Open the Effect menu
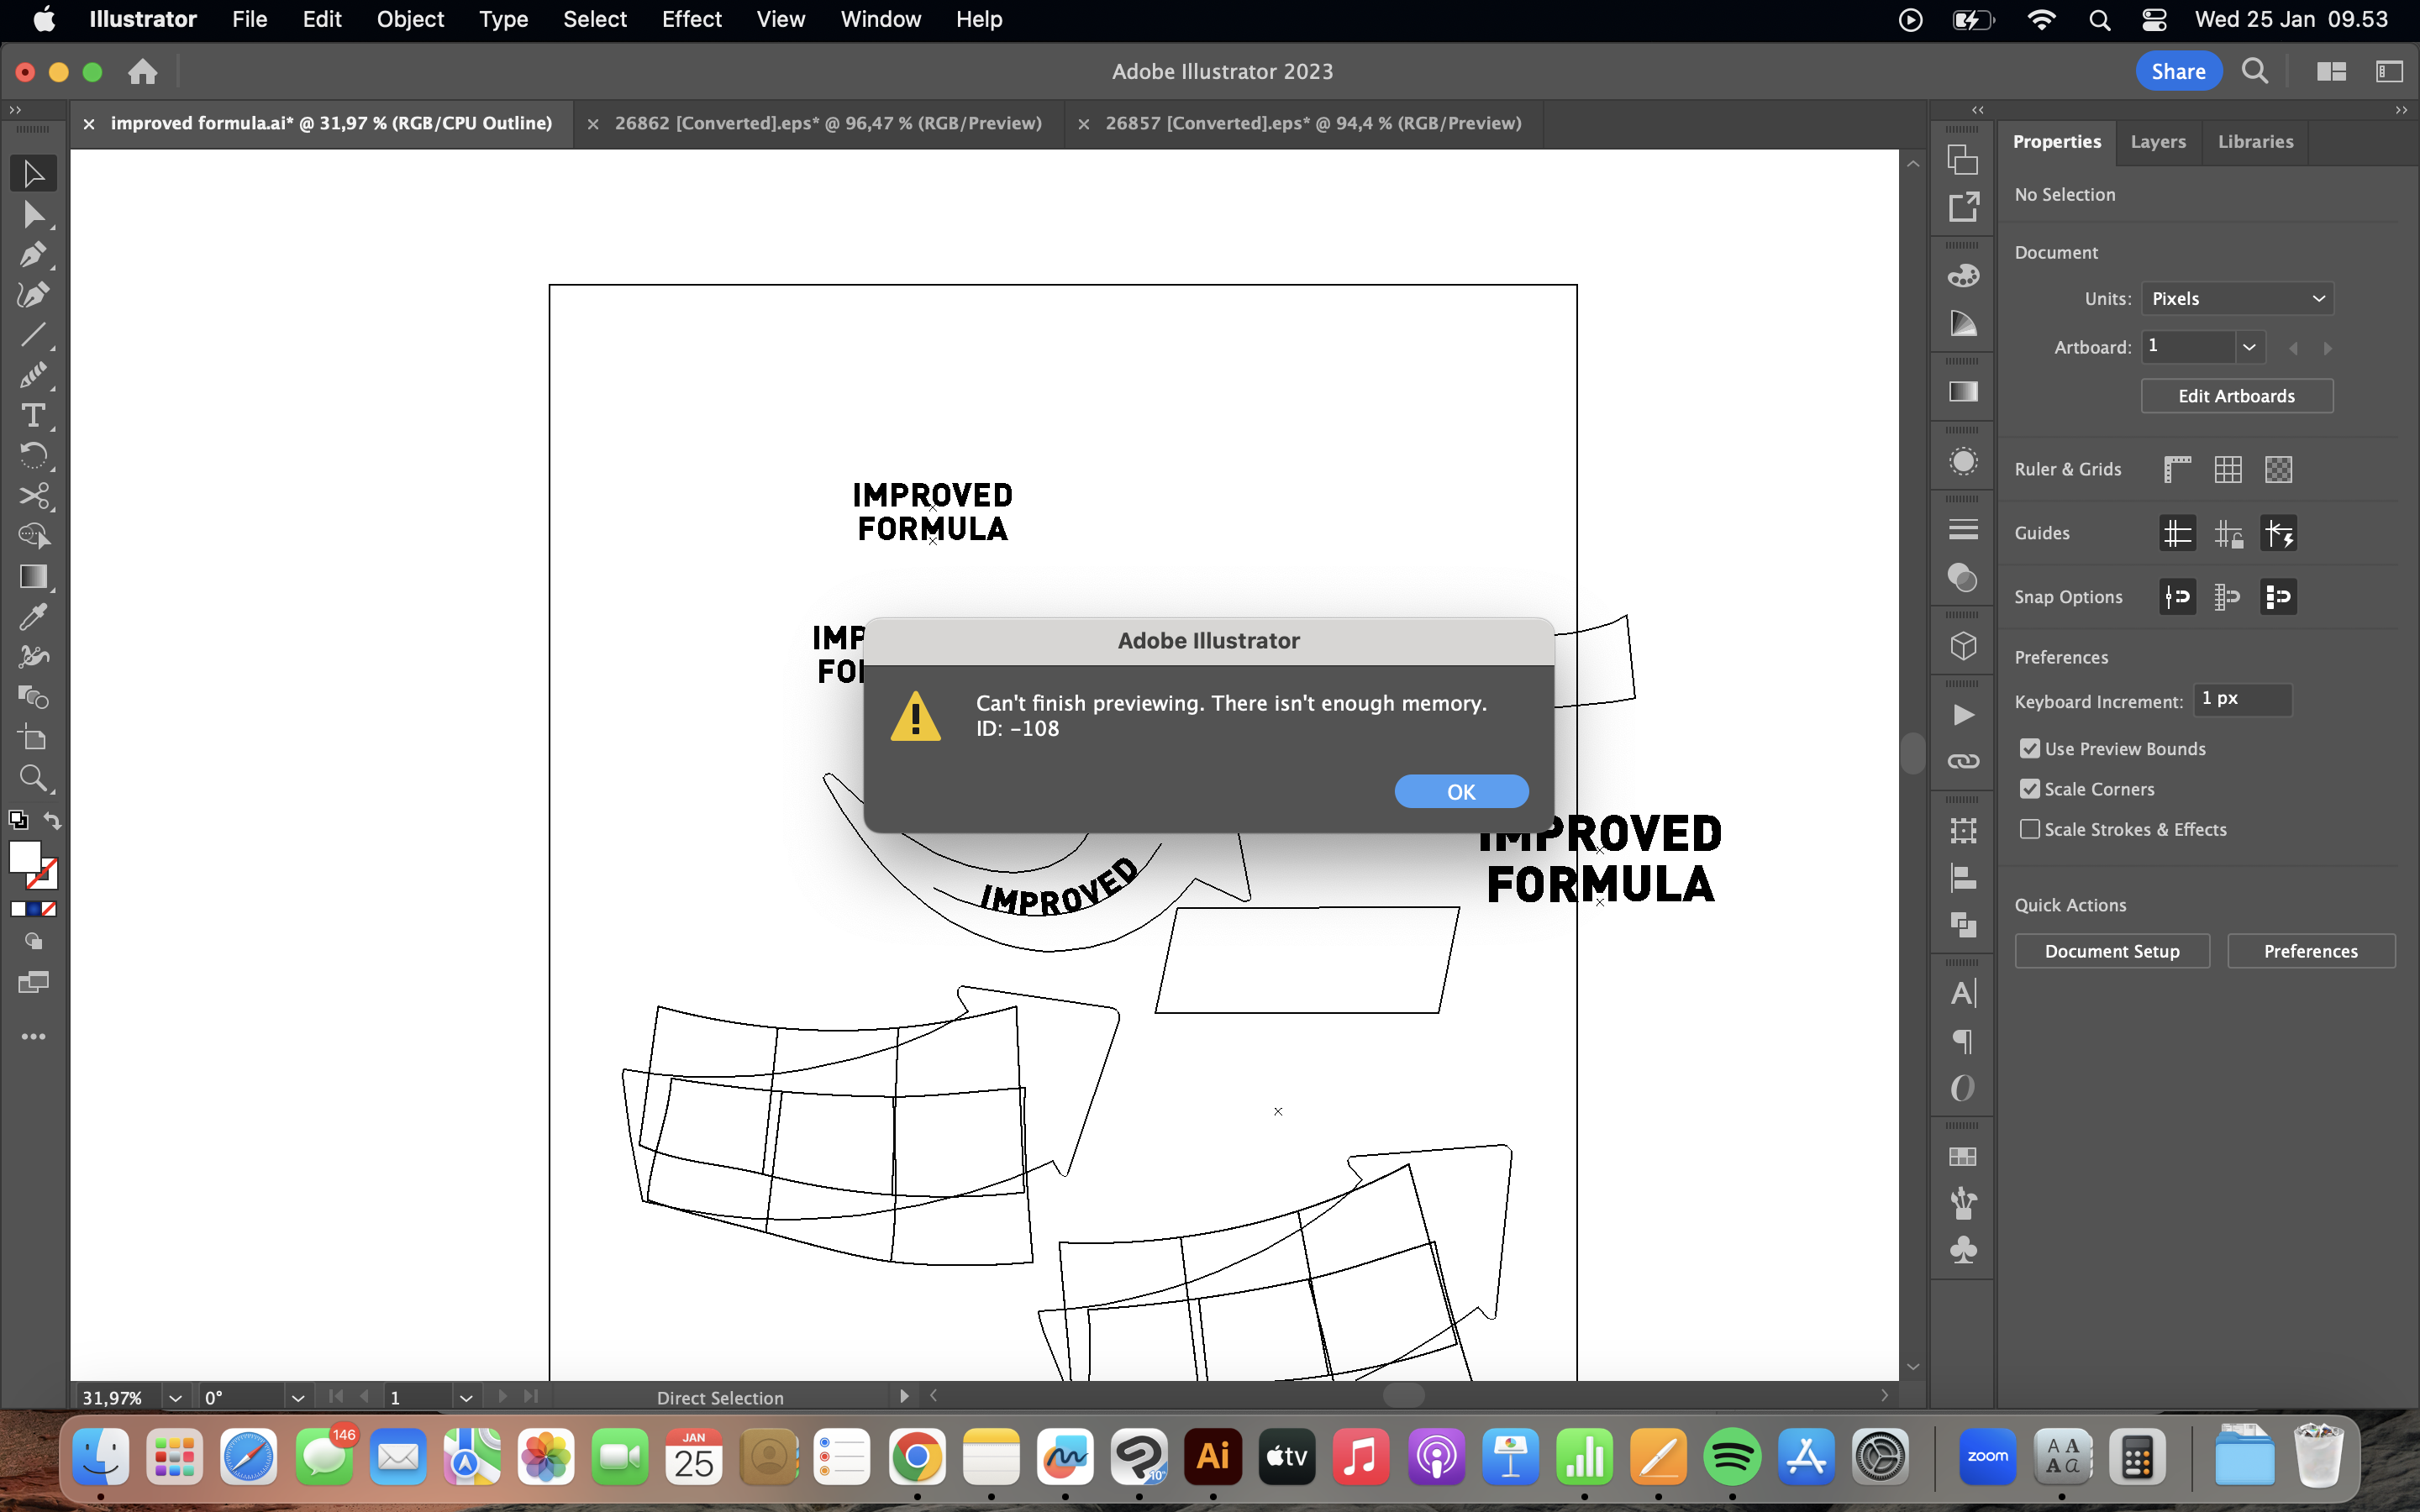This screenshot has height=1512, width=2420. pos(692,19)
